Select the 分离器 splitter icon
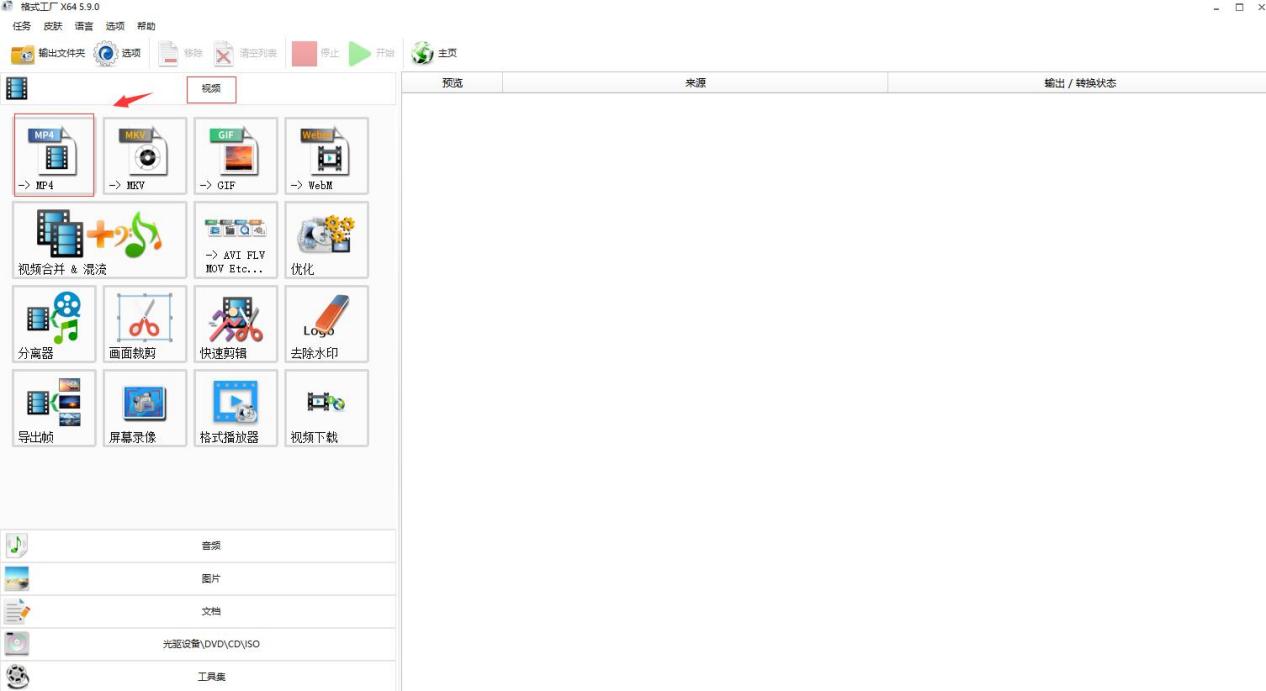Screen dimensions: 1266x691 54,323
